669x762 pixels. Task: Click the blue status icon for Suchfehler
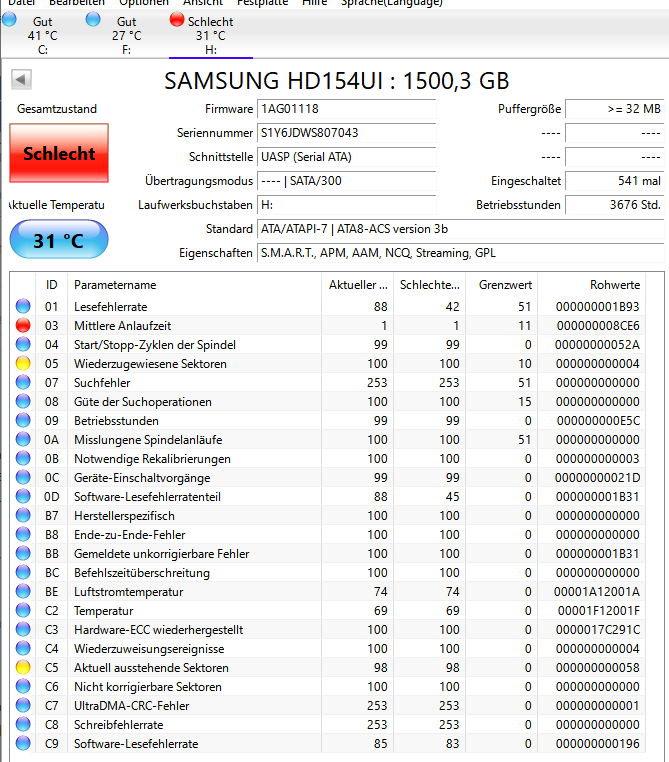click(23, 382)
